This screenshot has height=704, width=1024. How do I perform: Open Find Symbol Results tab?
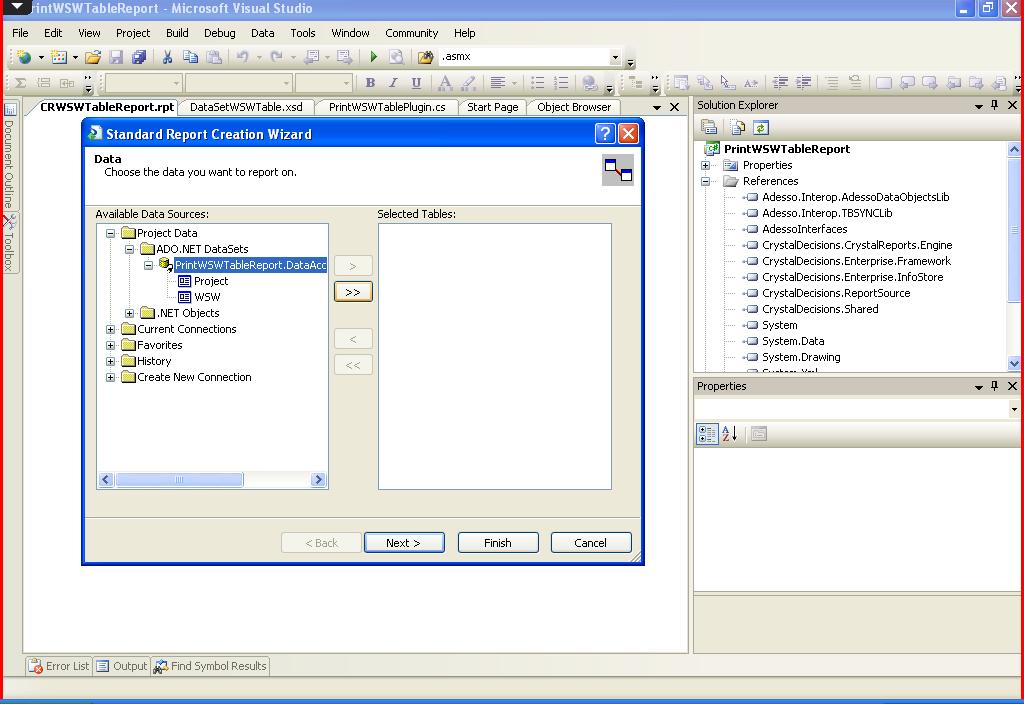(210, 666)
